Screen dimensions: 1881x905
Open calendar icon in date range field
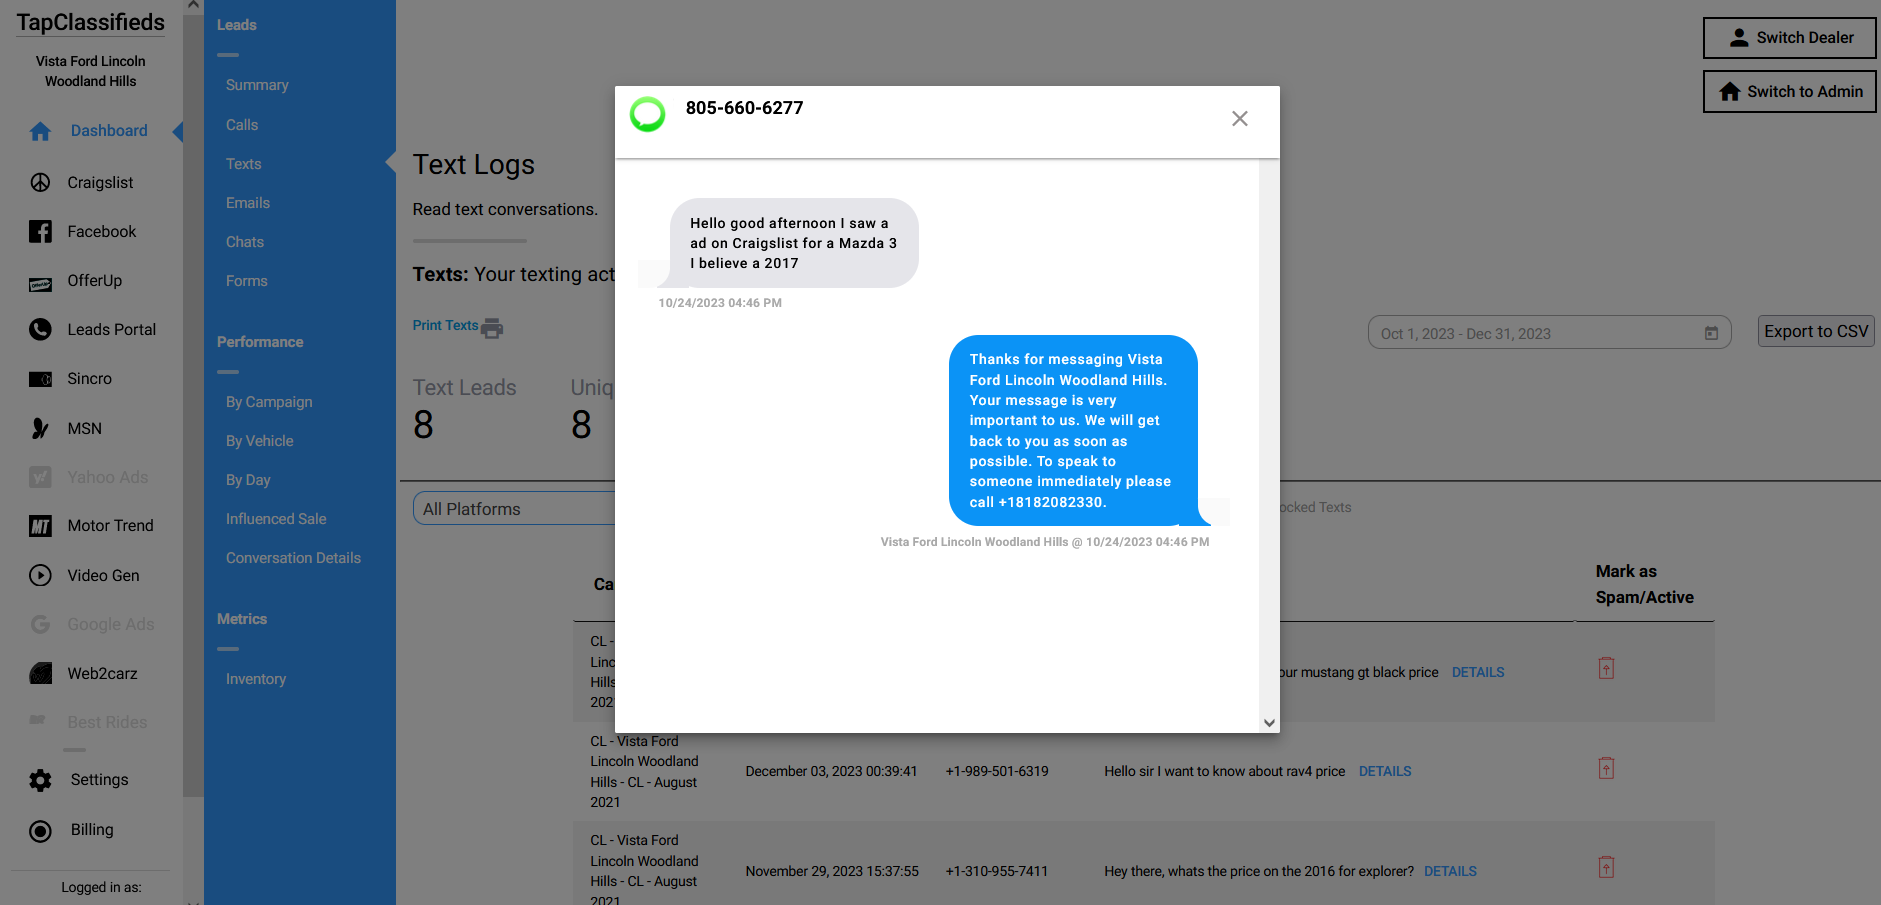point(1711,334)
